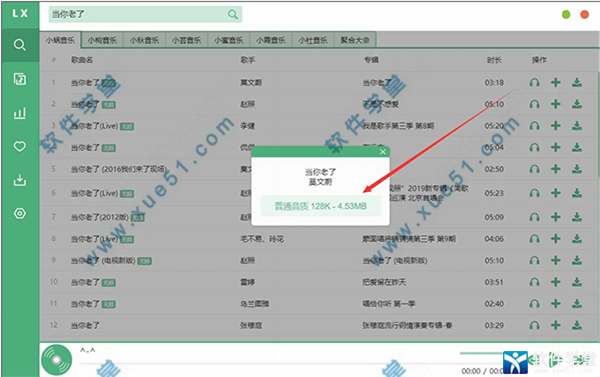
Task: Click artist 莫文蔚 in row 1
Action: (x=251, y=82)
